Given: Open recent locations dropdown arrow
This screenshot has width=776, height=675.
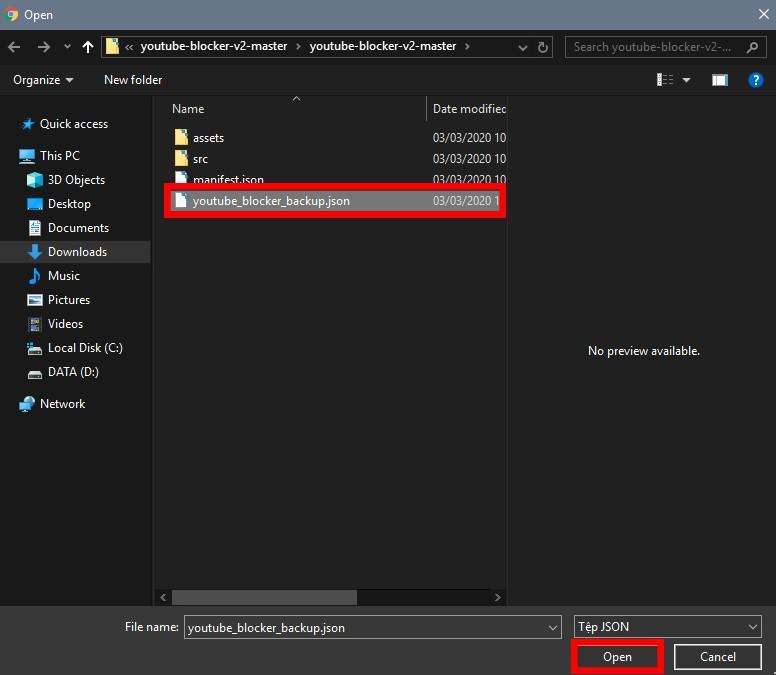Looking at the screenshot, I should pyautogui.click(x=67, y=47).
